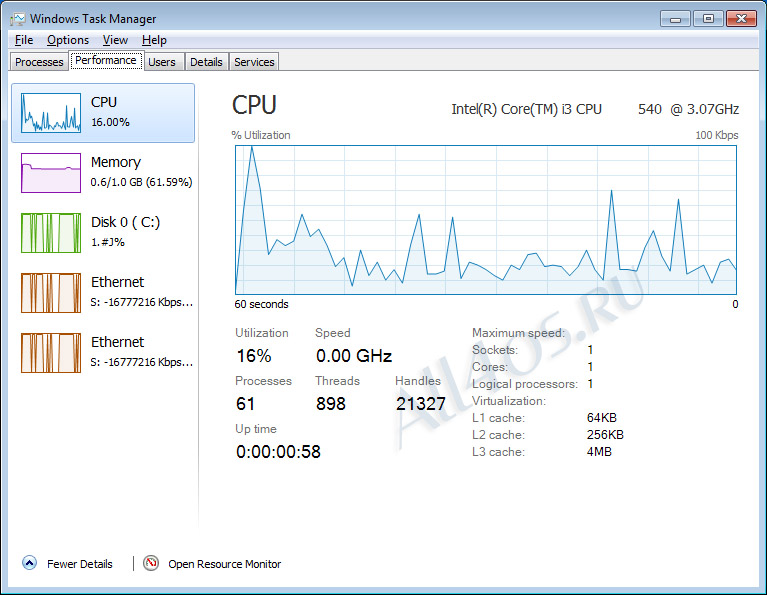The image size is (767, 595).
Task: Click the Virtualization label
Action: click(509, 401)
